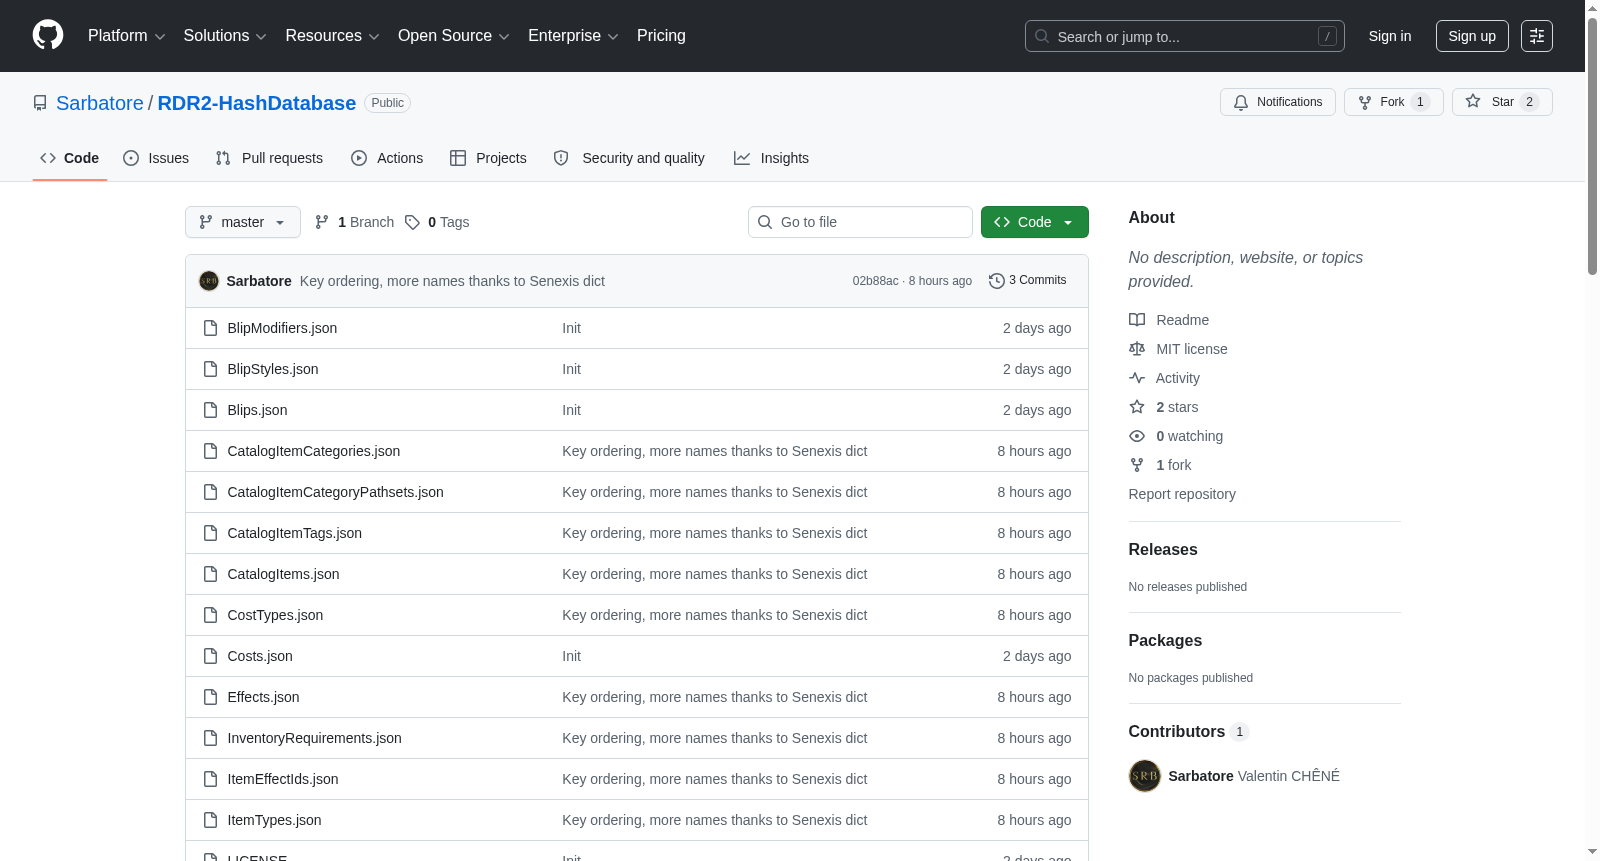Expand the green Code dropdown button
The image size is (1600, 861).
coord(1034,222)
